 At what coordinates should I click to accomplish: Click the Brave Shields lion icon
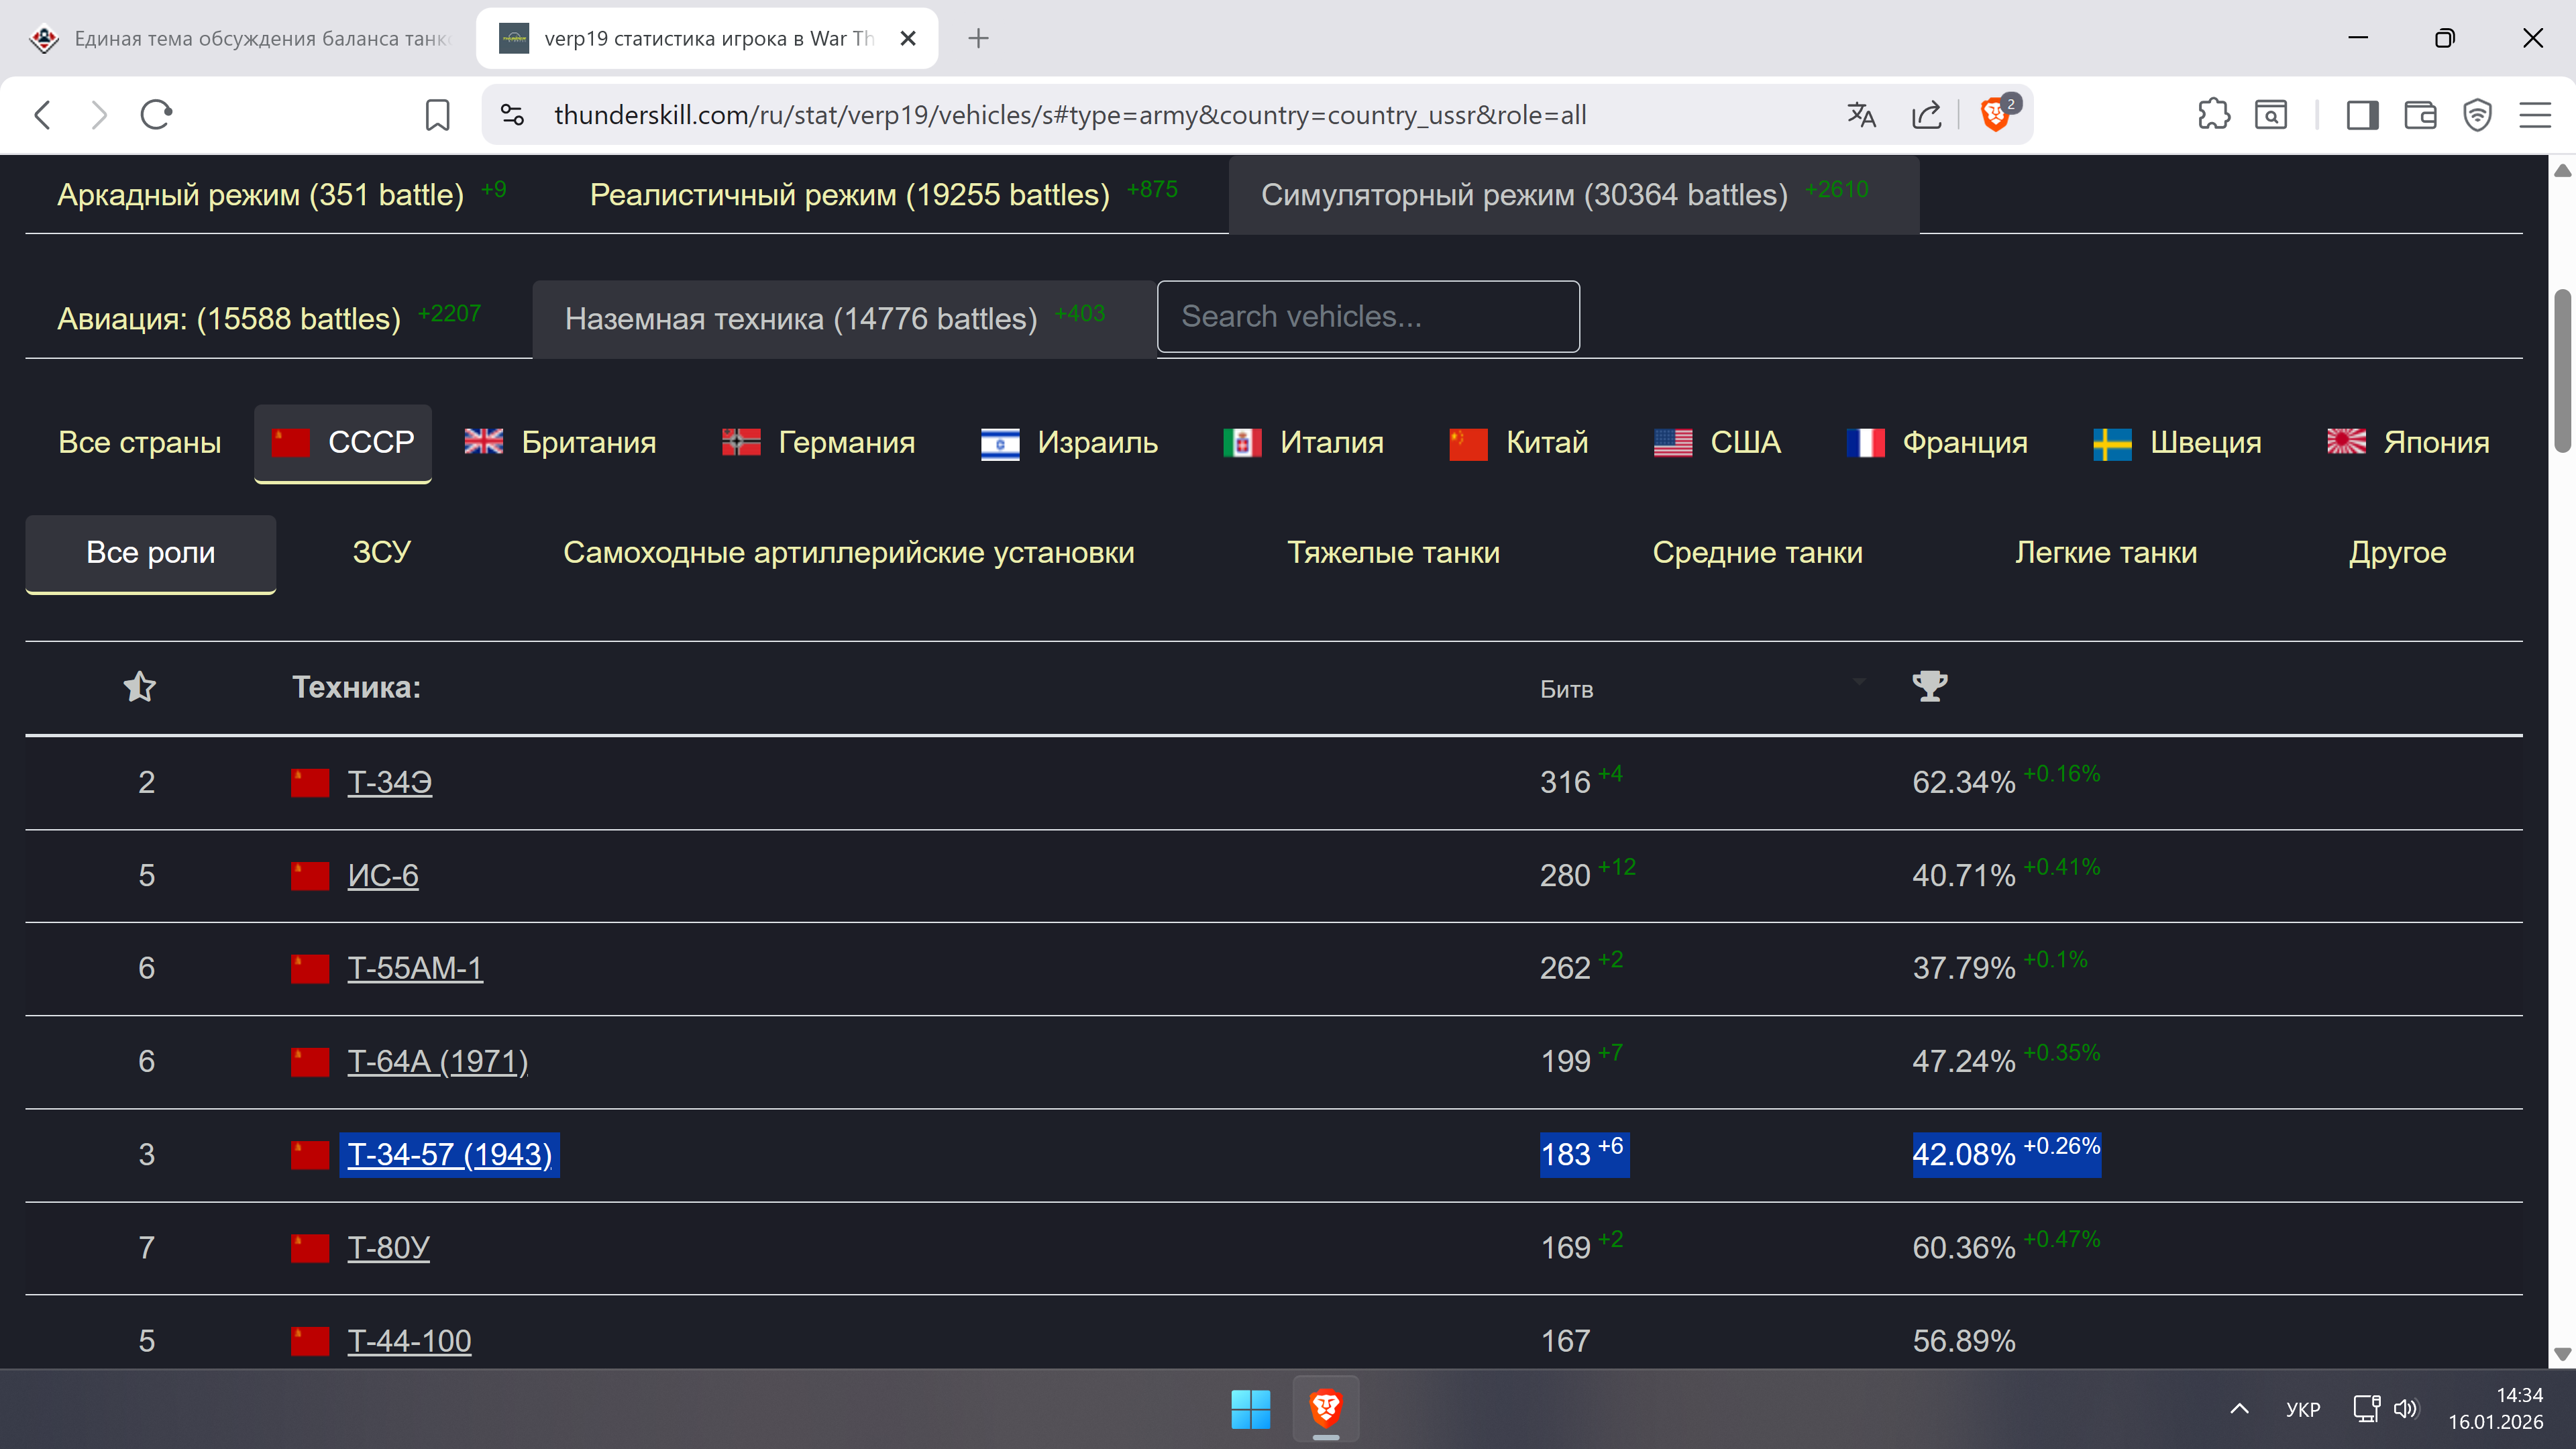tap(1994, 115)
